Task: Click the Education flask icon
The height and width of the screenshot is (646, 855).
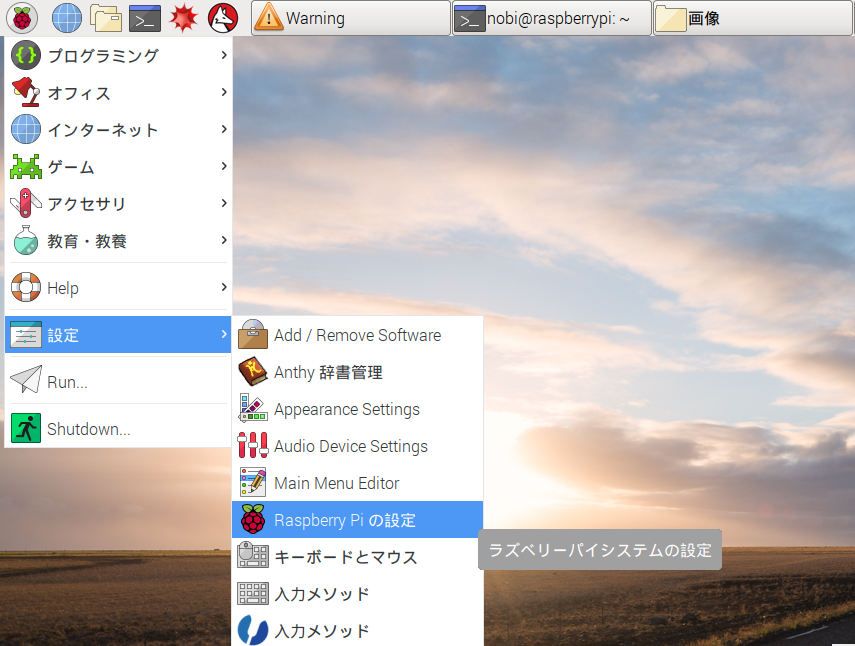Action: pos(26,240)
